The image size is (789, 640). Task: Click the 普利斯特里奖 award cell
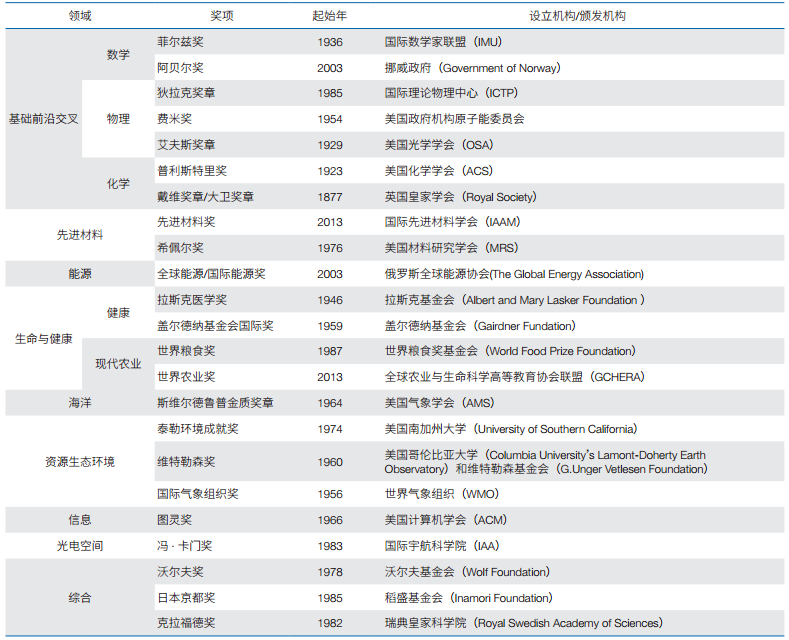click(x=192, y=171)
